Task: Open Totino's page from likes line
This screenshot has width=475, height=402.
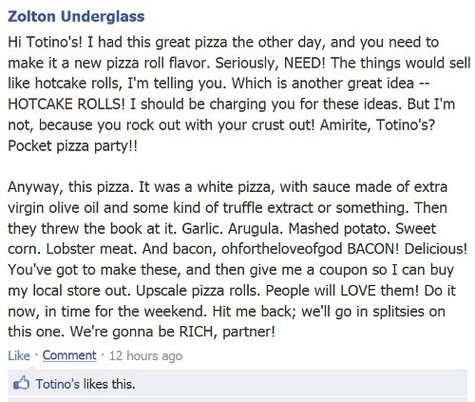Action: (58, 384)
